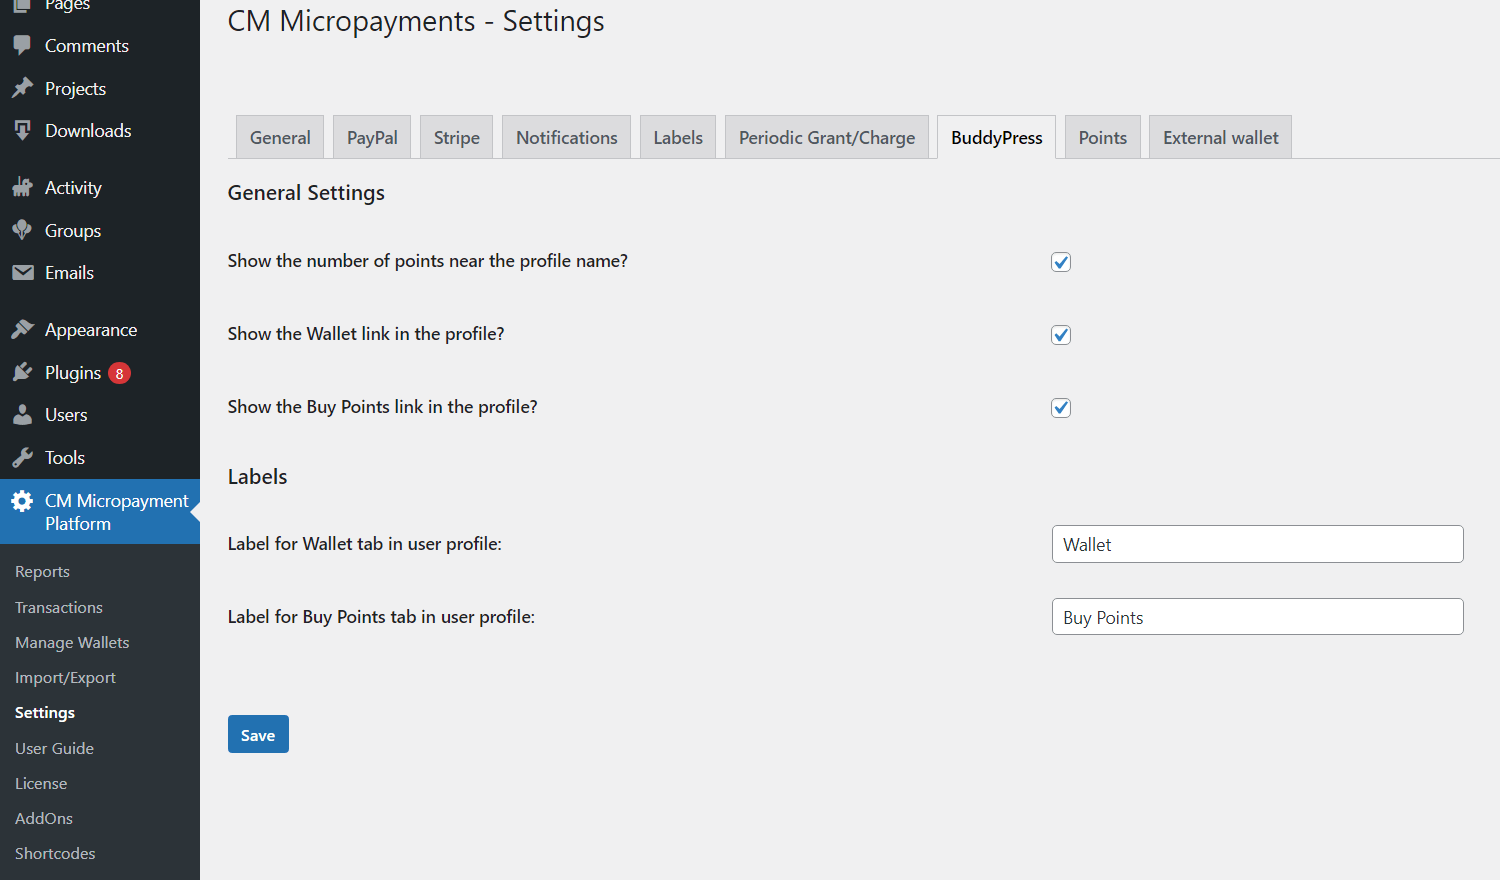Switch to the PayPal tab
Screen dimensions: 1500x880
pos(372,138)
